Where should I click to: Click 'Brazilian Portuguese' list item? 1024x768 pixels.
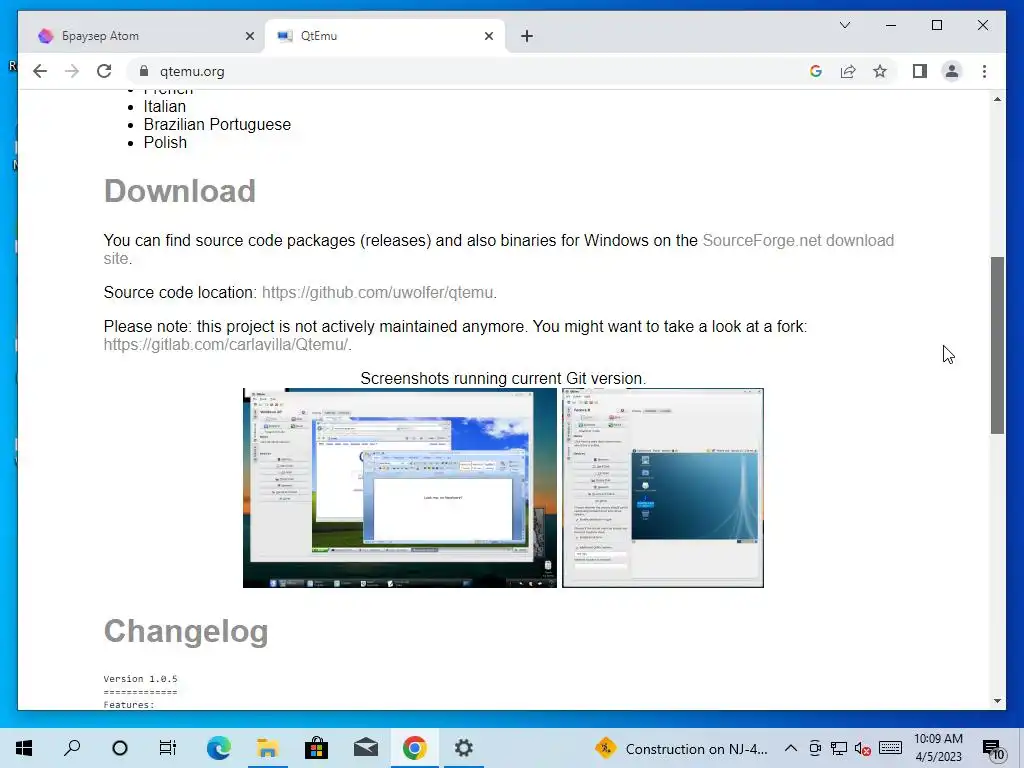click(x=217, y=124)
